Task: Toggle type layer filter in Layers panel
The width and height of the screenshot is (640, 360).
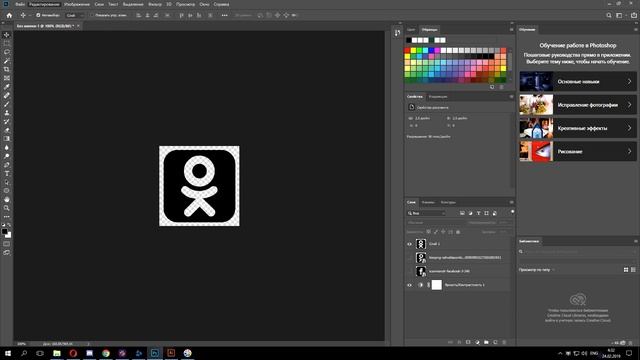Action: (x=478, y=213)
